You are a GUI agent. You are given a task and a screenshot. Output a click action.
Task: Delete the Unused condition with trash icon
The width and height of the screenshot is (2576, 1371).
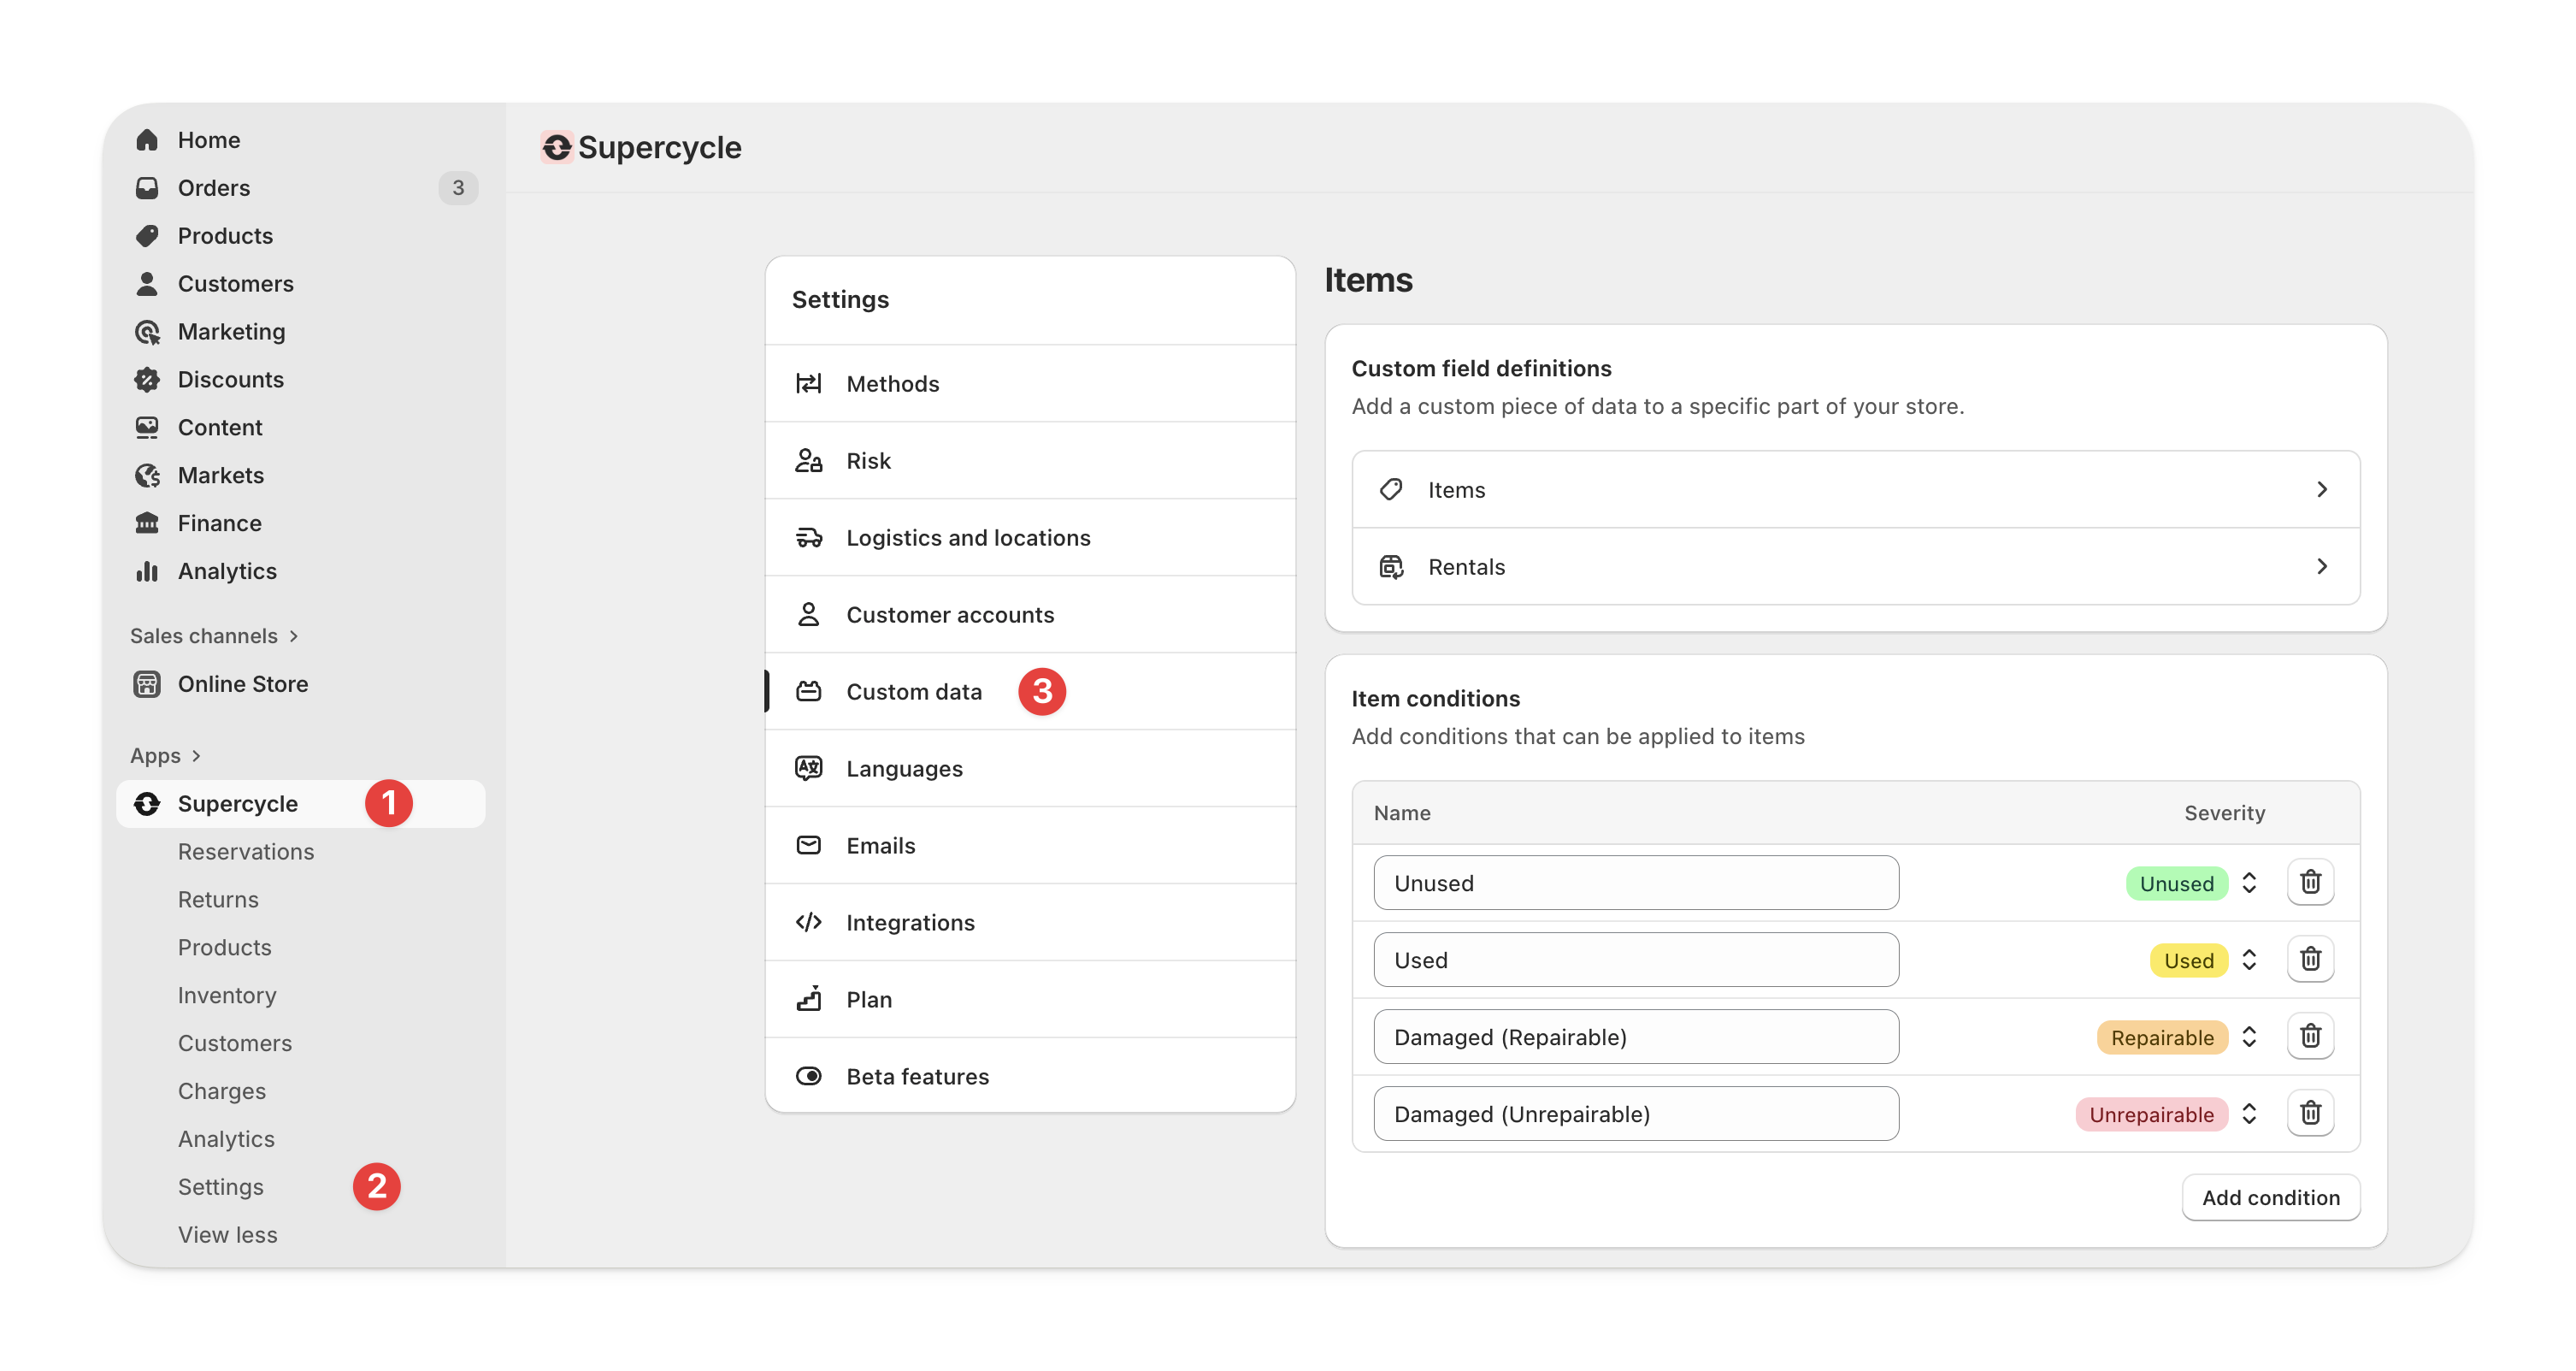(2310, 882)
